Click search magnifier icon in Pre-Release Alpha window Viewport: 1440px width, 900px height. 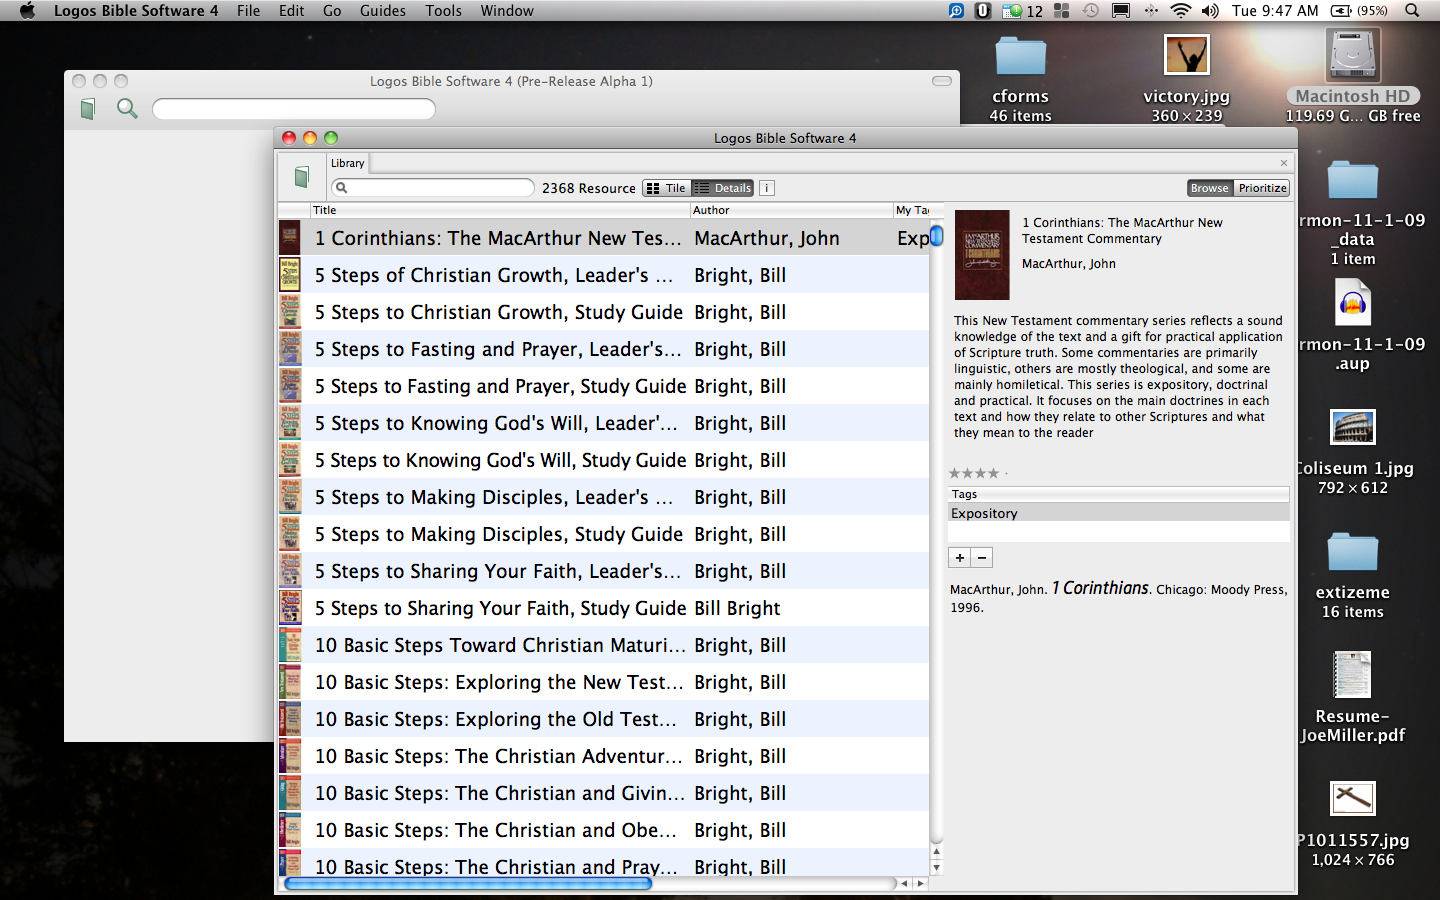(127, 108)
